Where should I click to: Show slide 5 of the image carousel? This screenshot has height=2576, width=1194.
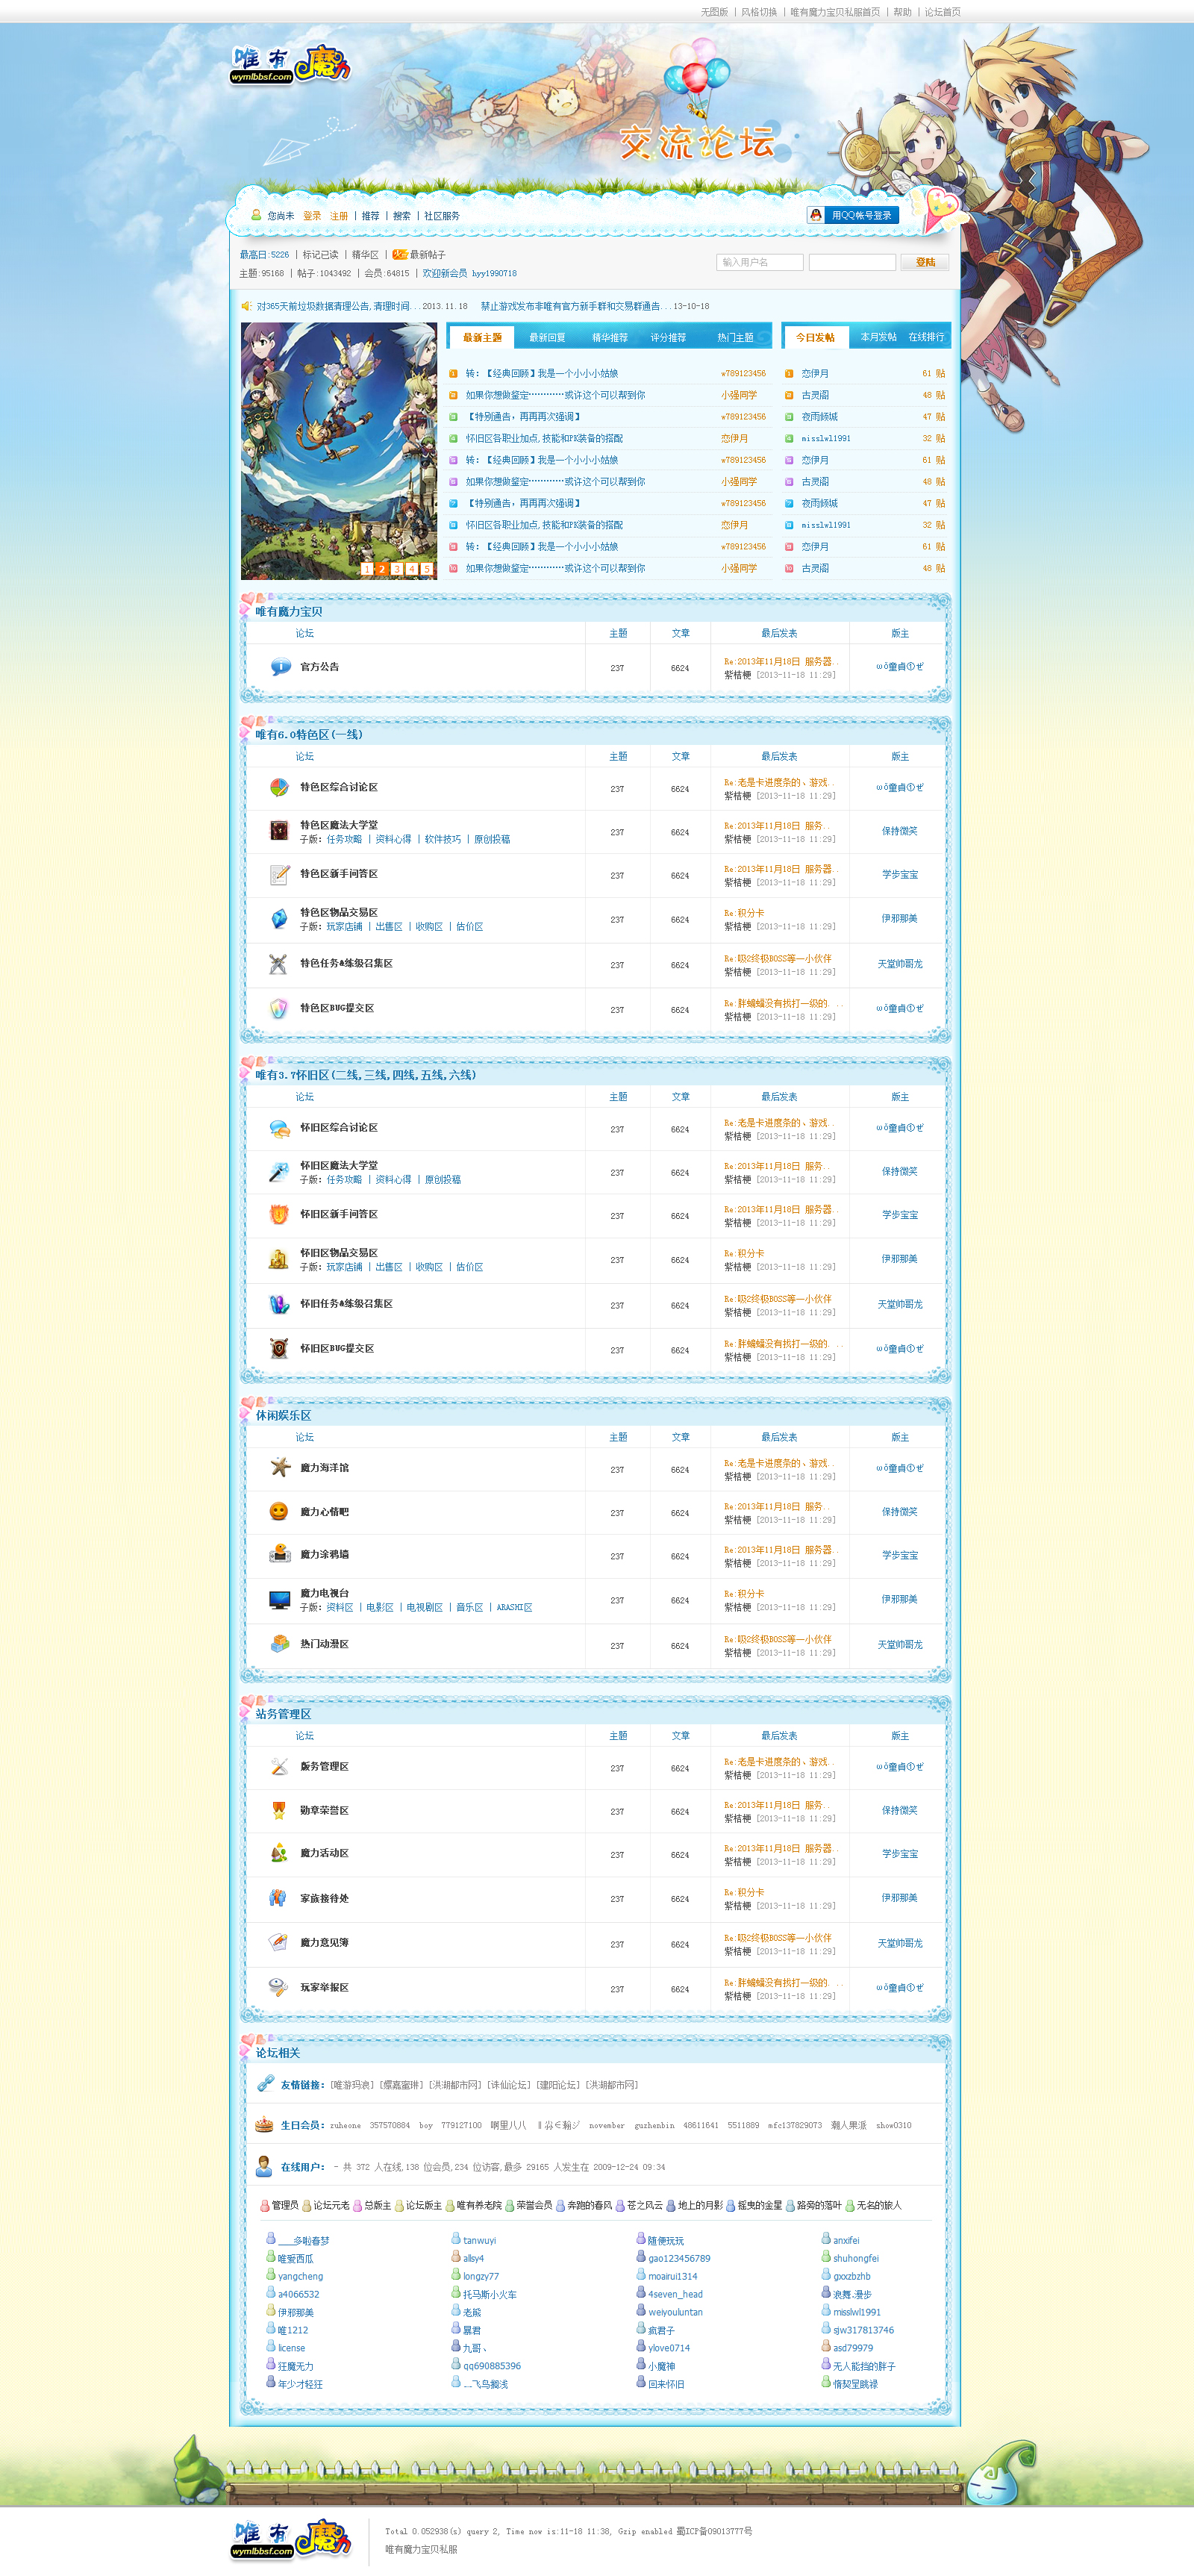(427, 569)
